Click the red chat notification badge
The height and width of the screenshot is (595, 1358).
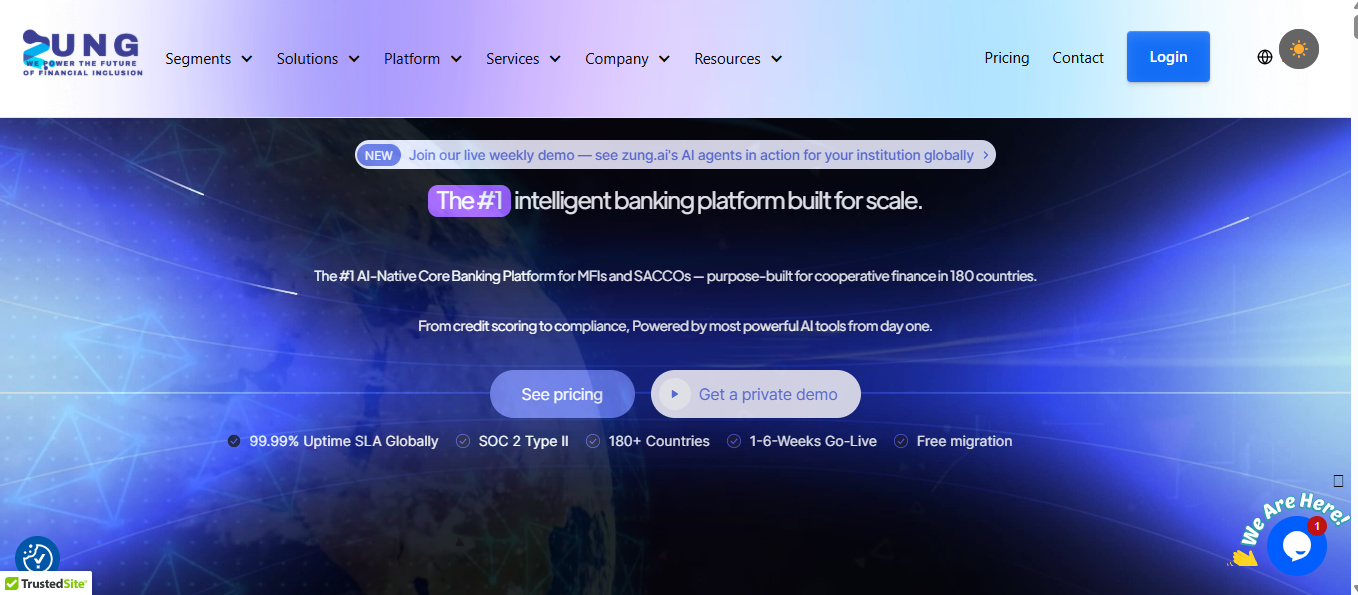pos(1317,526)
